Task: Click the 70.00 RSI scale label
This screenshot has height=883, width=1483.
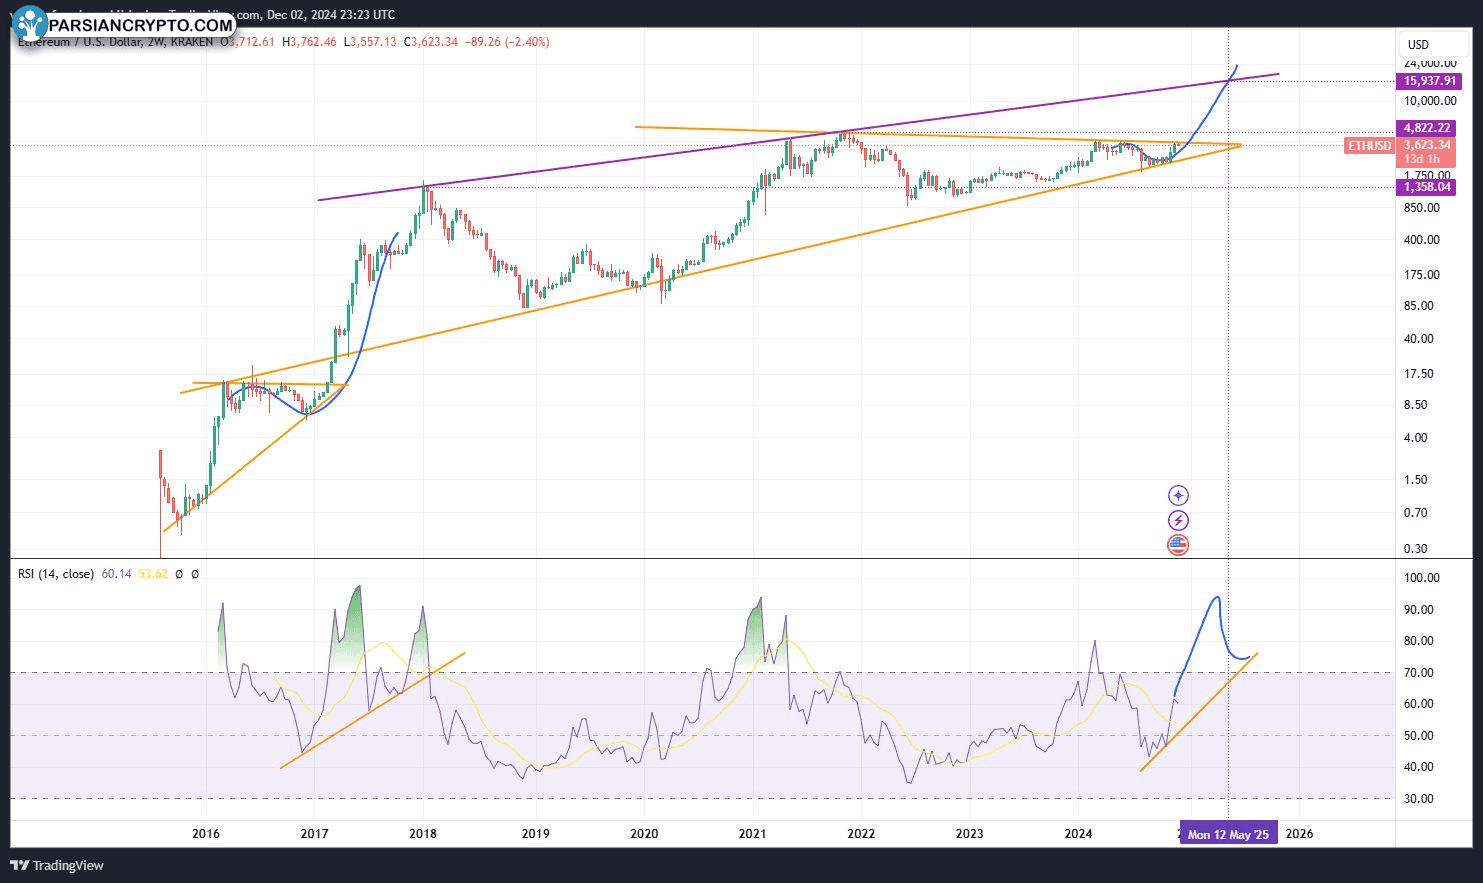Action: tap(1421, 673)
